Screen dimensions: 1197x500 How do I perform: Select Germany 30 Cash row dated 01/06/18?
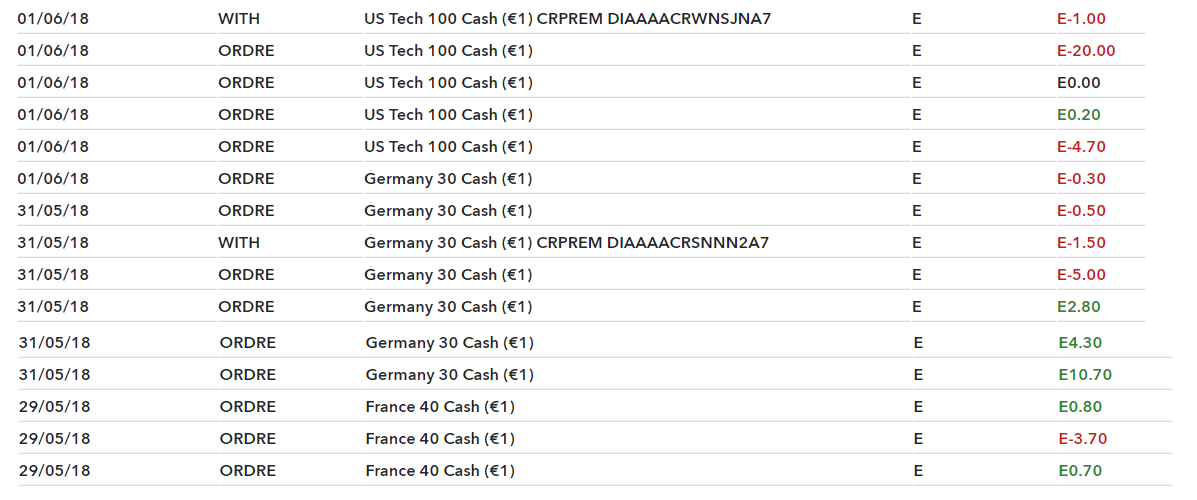pos(580,179)
